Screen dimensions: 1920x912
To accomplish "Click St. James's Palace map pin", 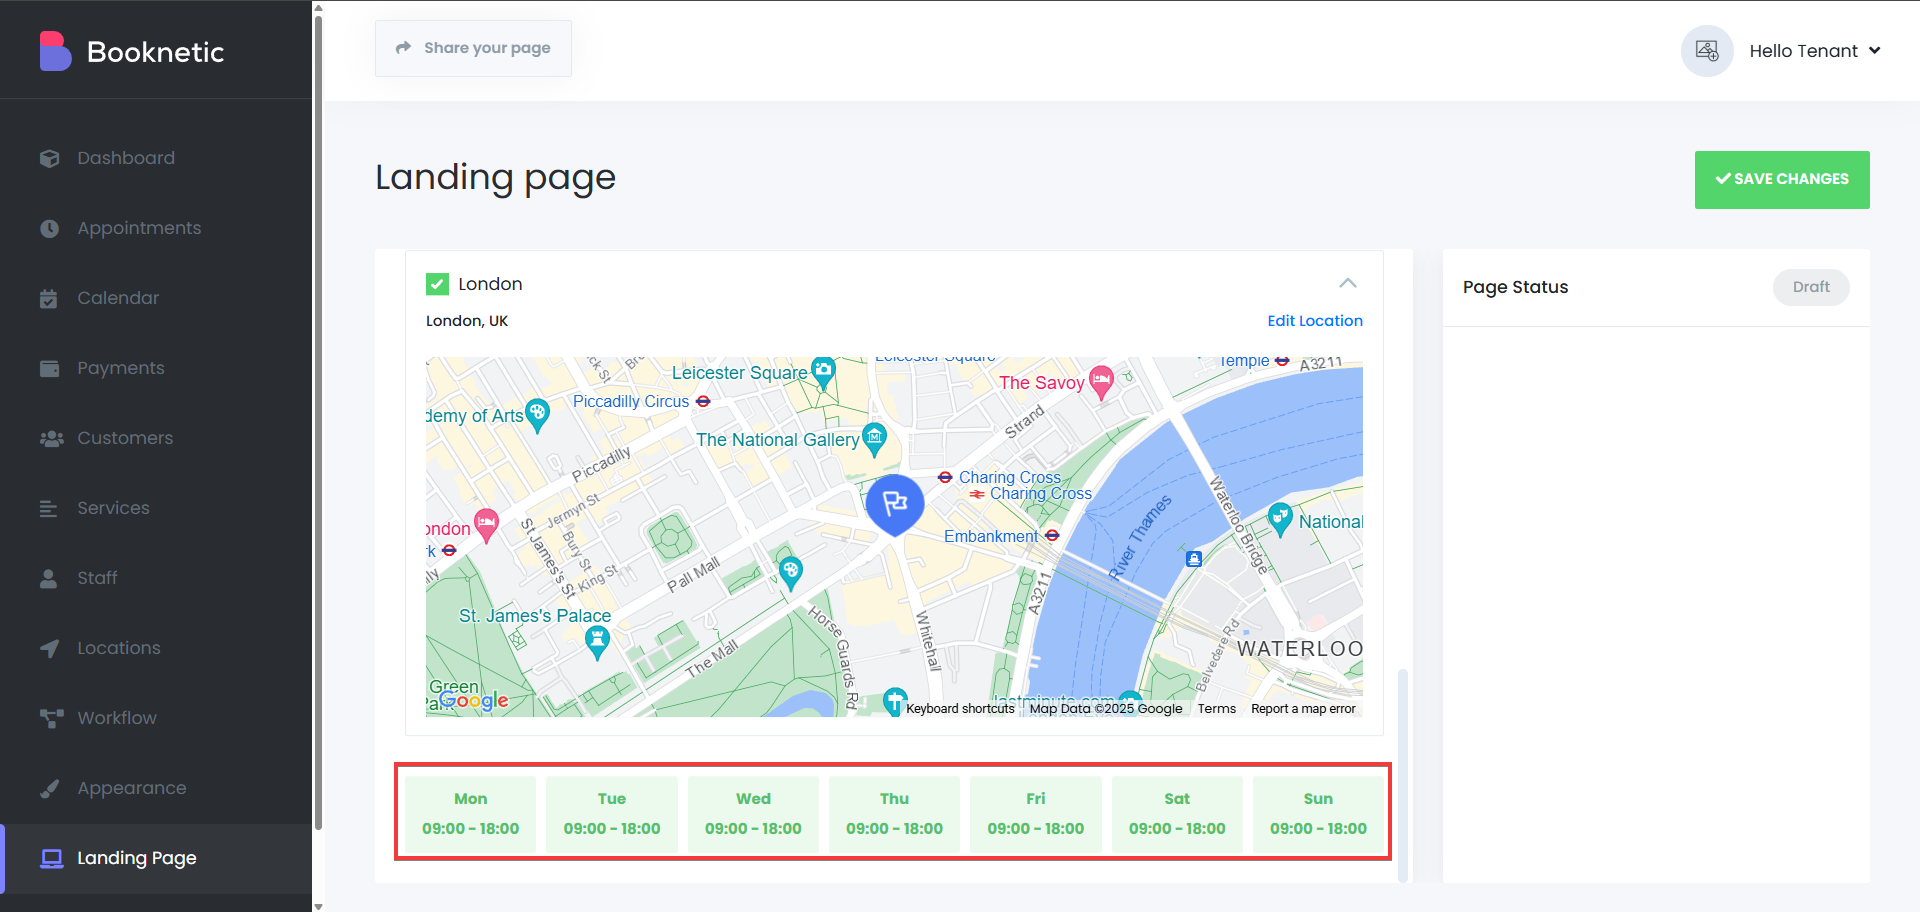I will 597,643.
